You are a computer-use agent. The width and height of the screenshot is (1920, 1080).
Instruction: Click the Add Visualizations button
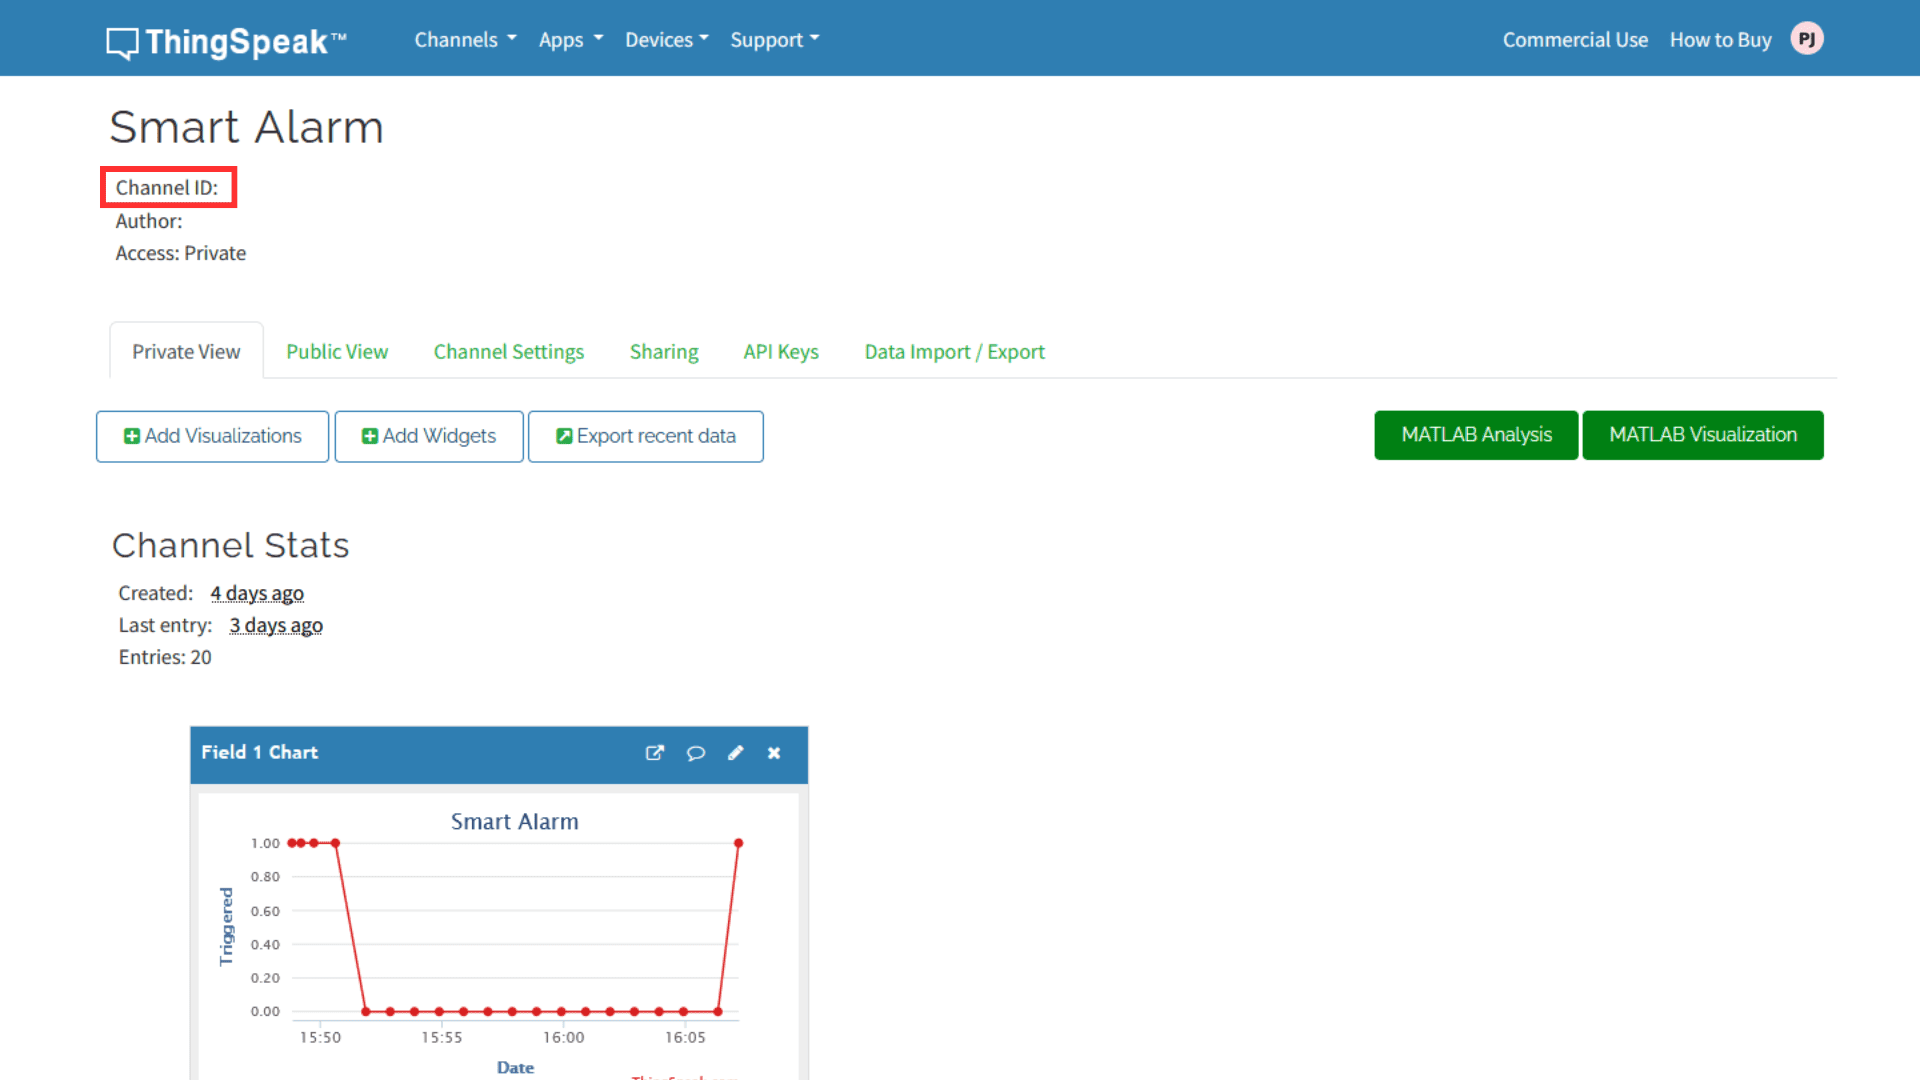click(x=212, y=436)
